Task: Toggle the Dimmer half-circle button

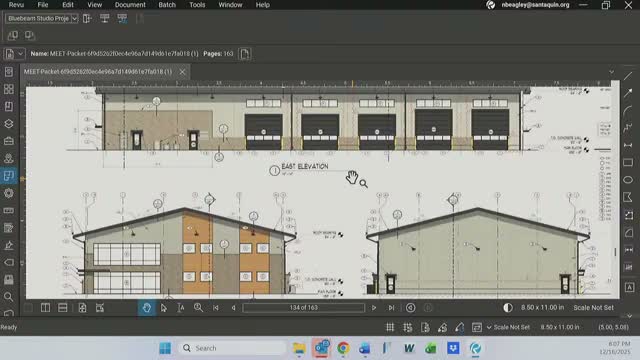Action: (508, 308)
